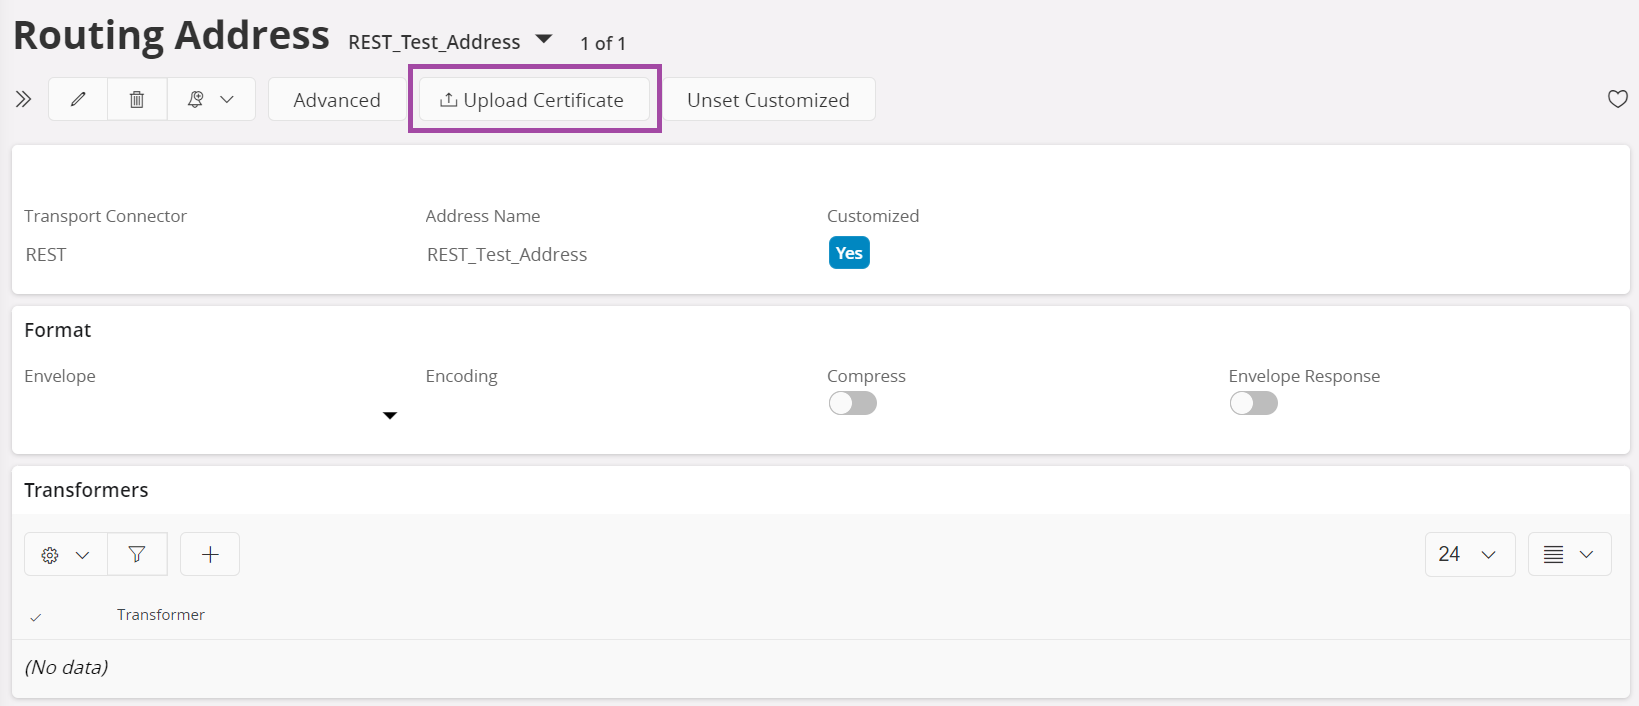
Task: Click the Advanced button
Action: 337,99
